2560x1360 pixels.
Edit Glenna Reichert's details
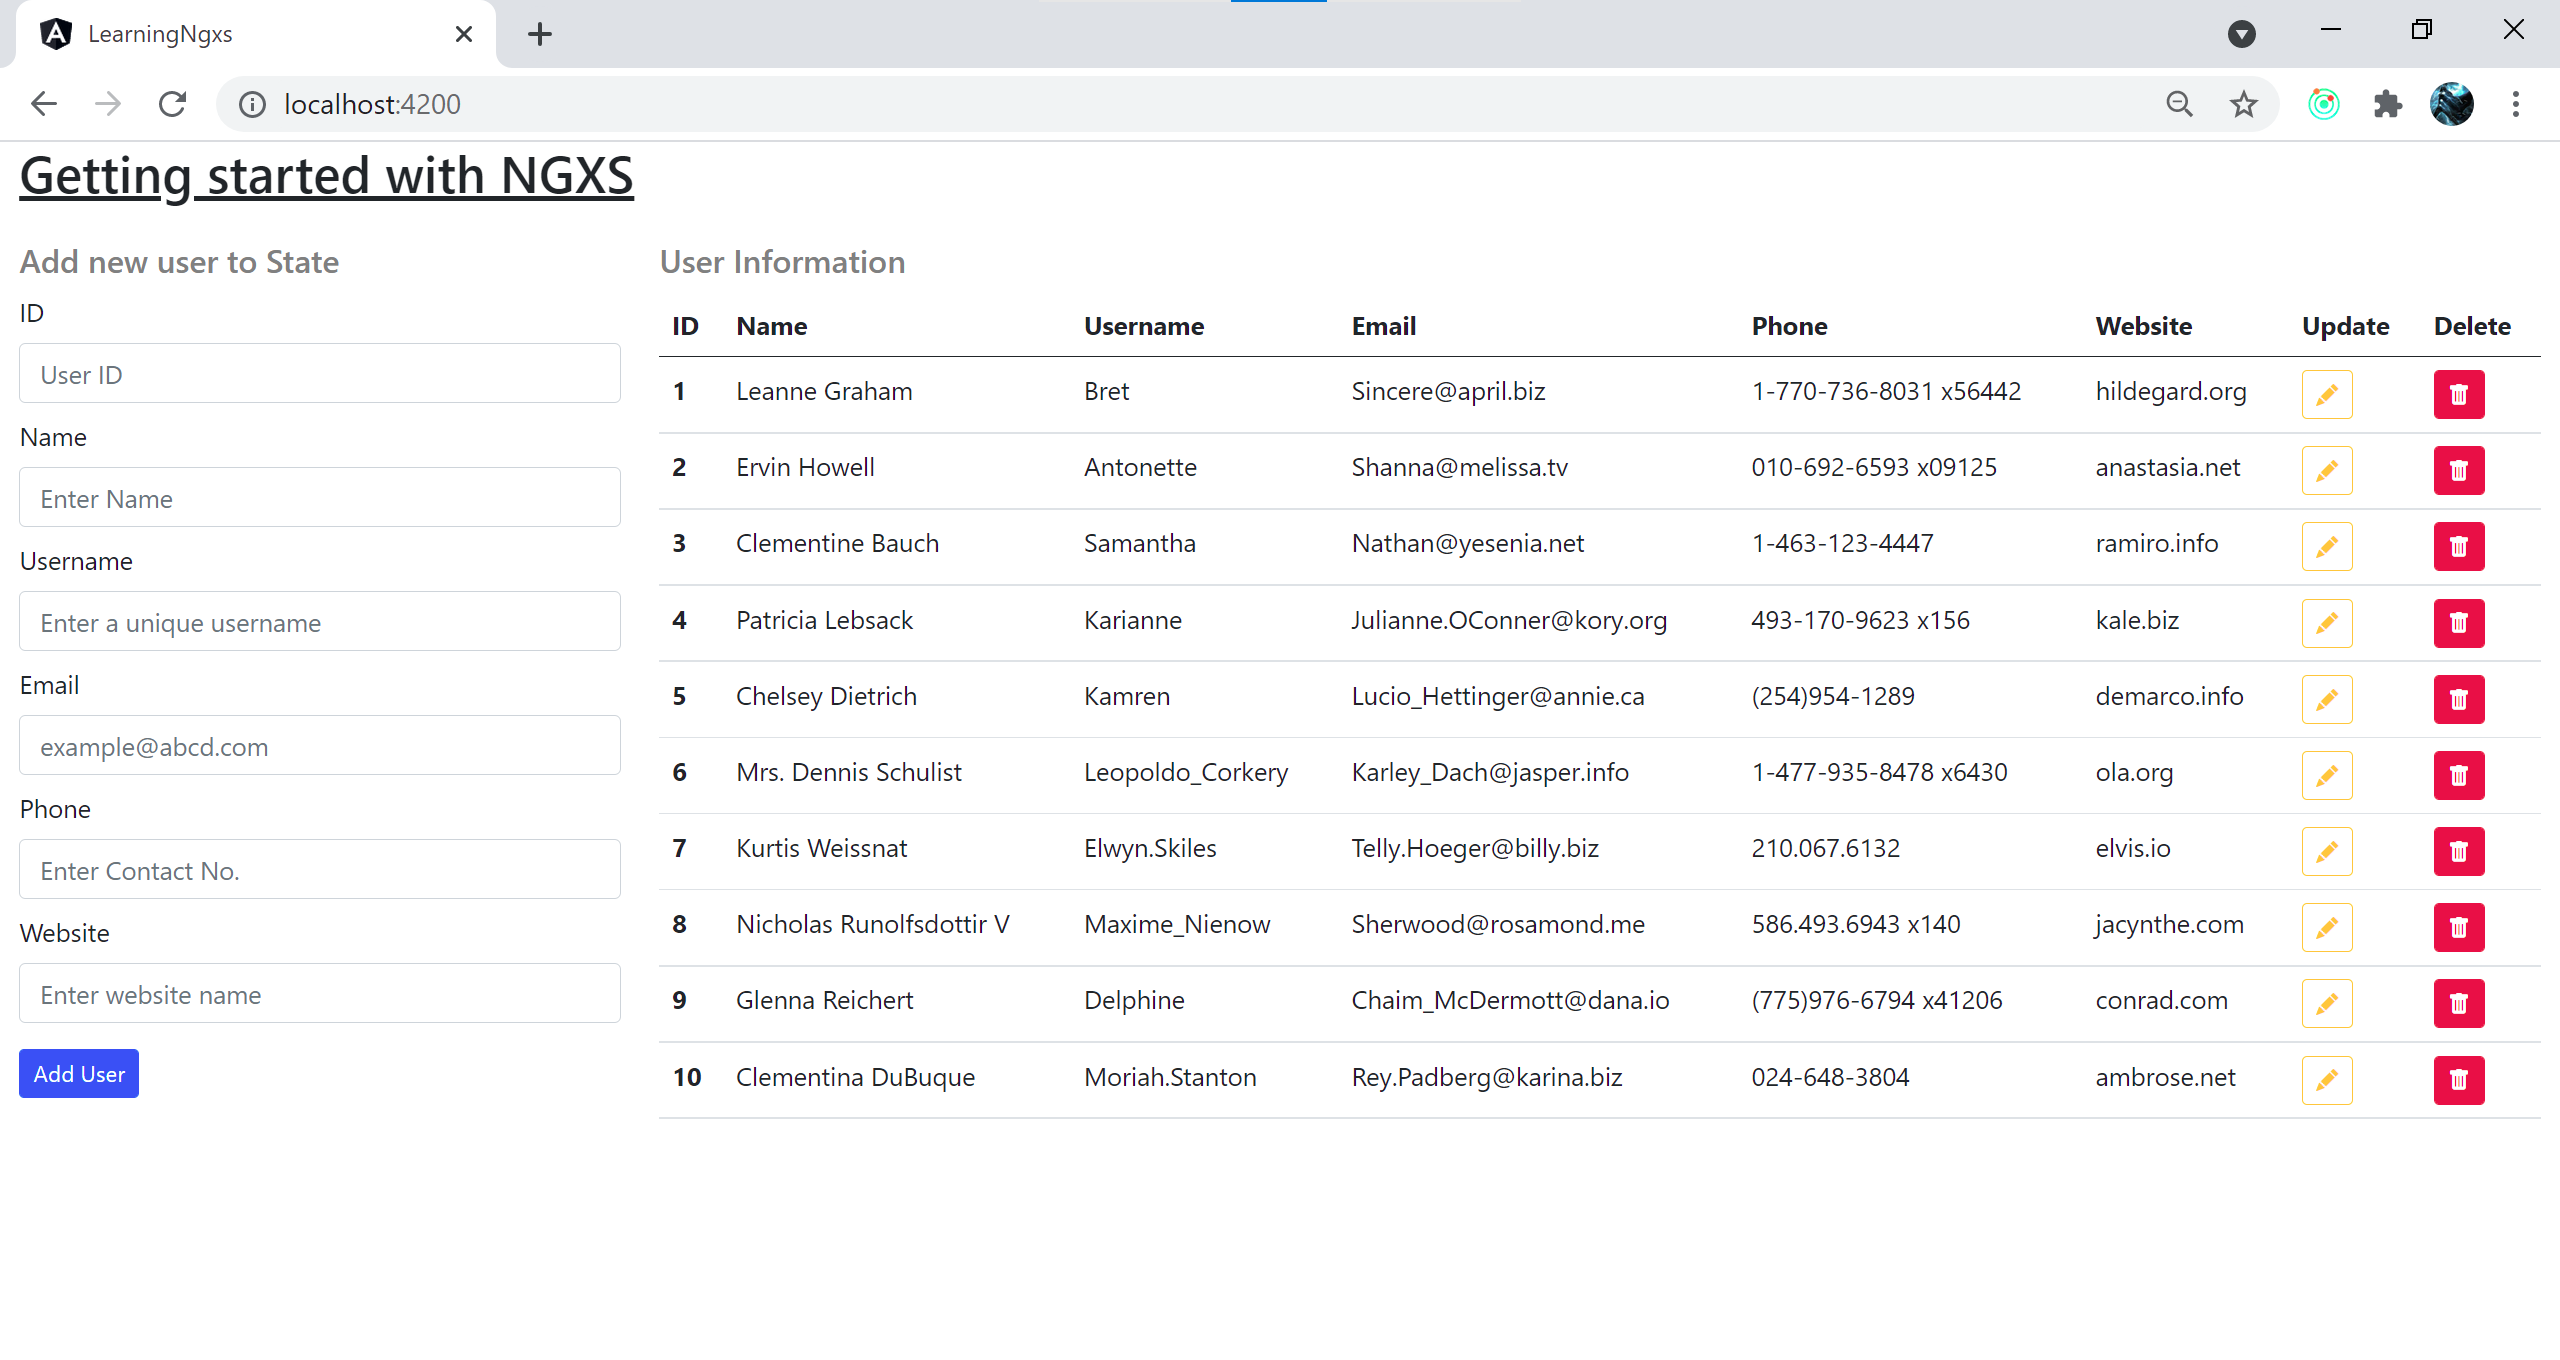pos(2327,1002)
